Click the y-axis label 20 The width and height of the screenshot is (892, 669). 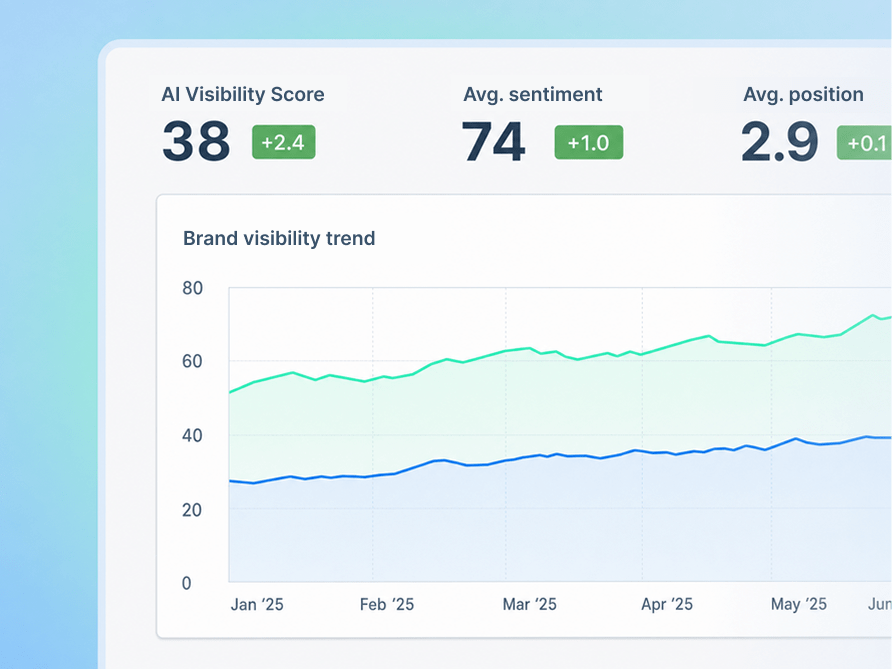[192, 510]
